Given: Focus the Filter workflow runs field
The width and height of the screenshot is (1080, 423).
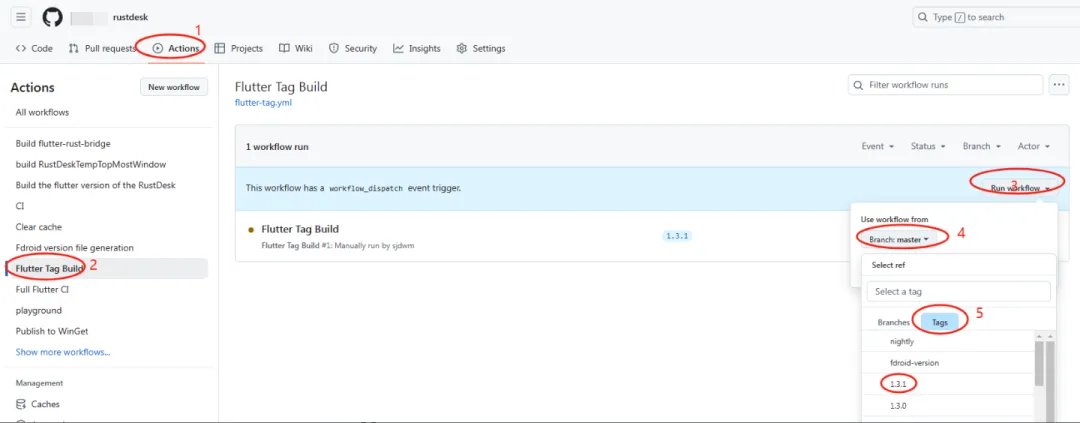Looking at the screenshot, I should (x=945, y=85).
